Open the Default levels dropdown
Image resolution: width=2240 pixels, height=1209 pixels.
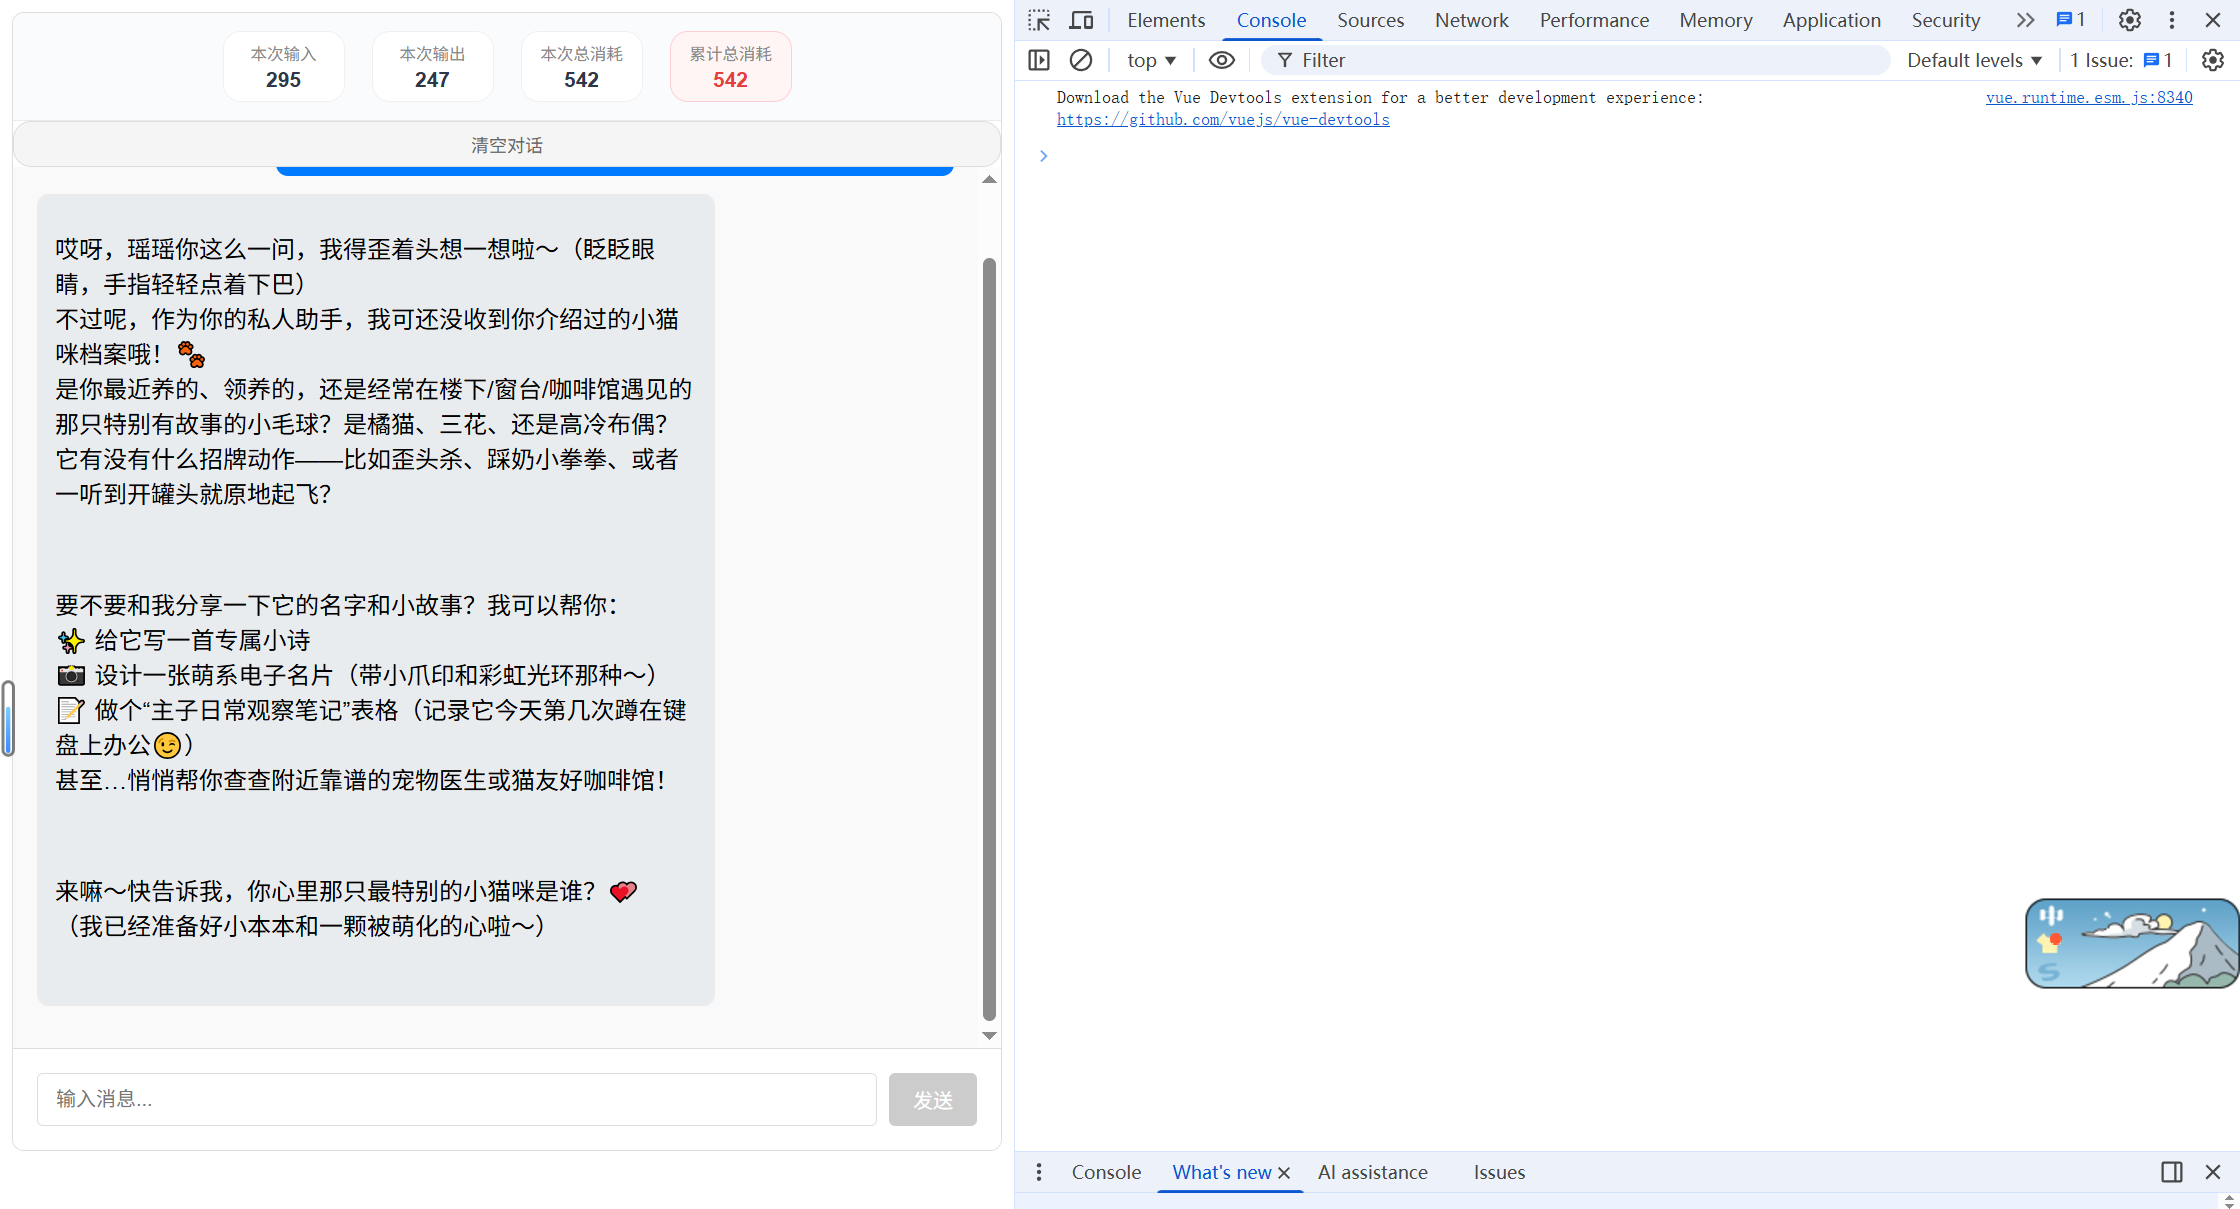point(1974,60)
